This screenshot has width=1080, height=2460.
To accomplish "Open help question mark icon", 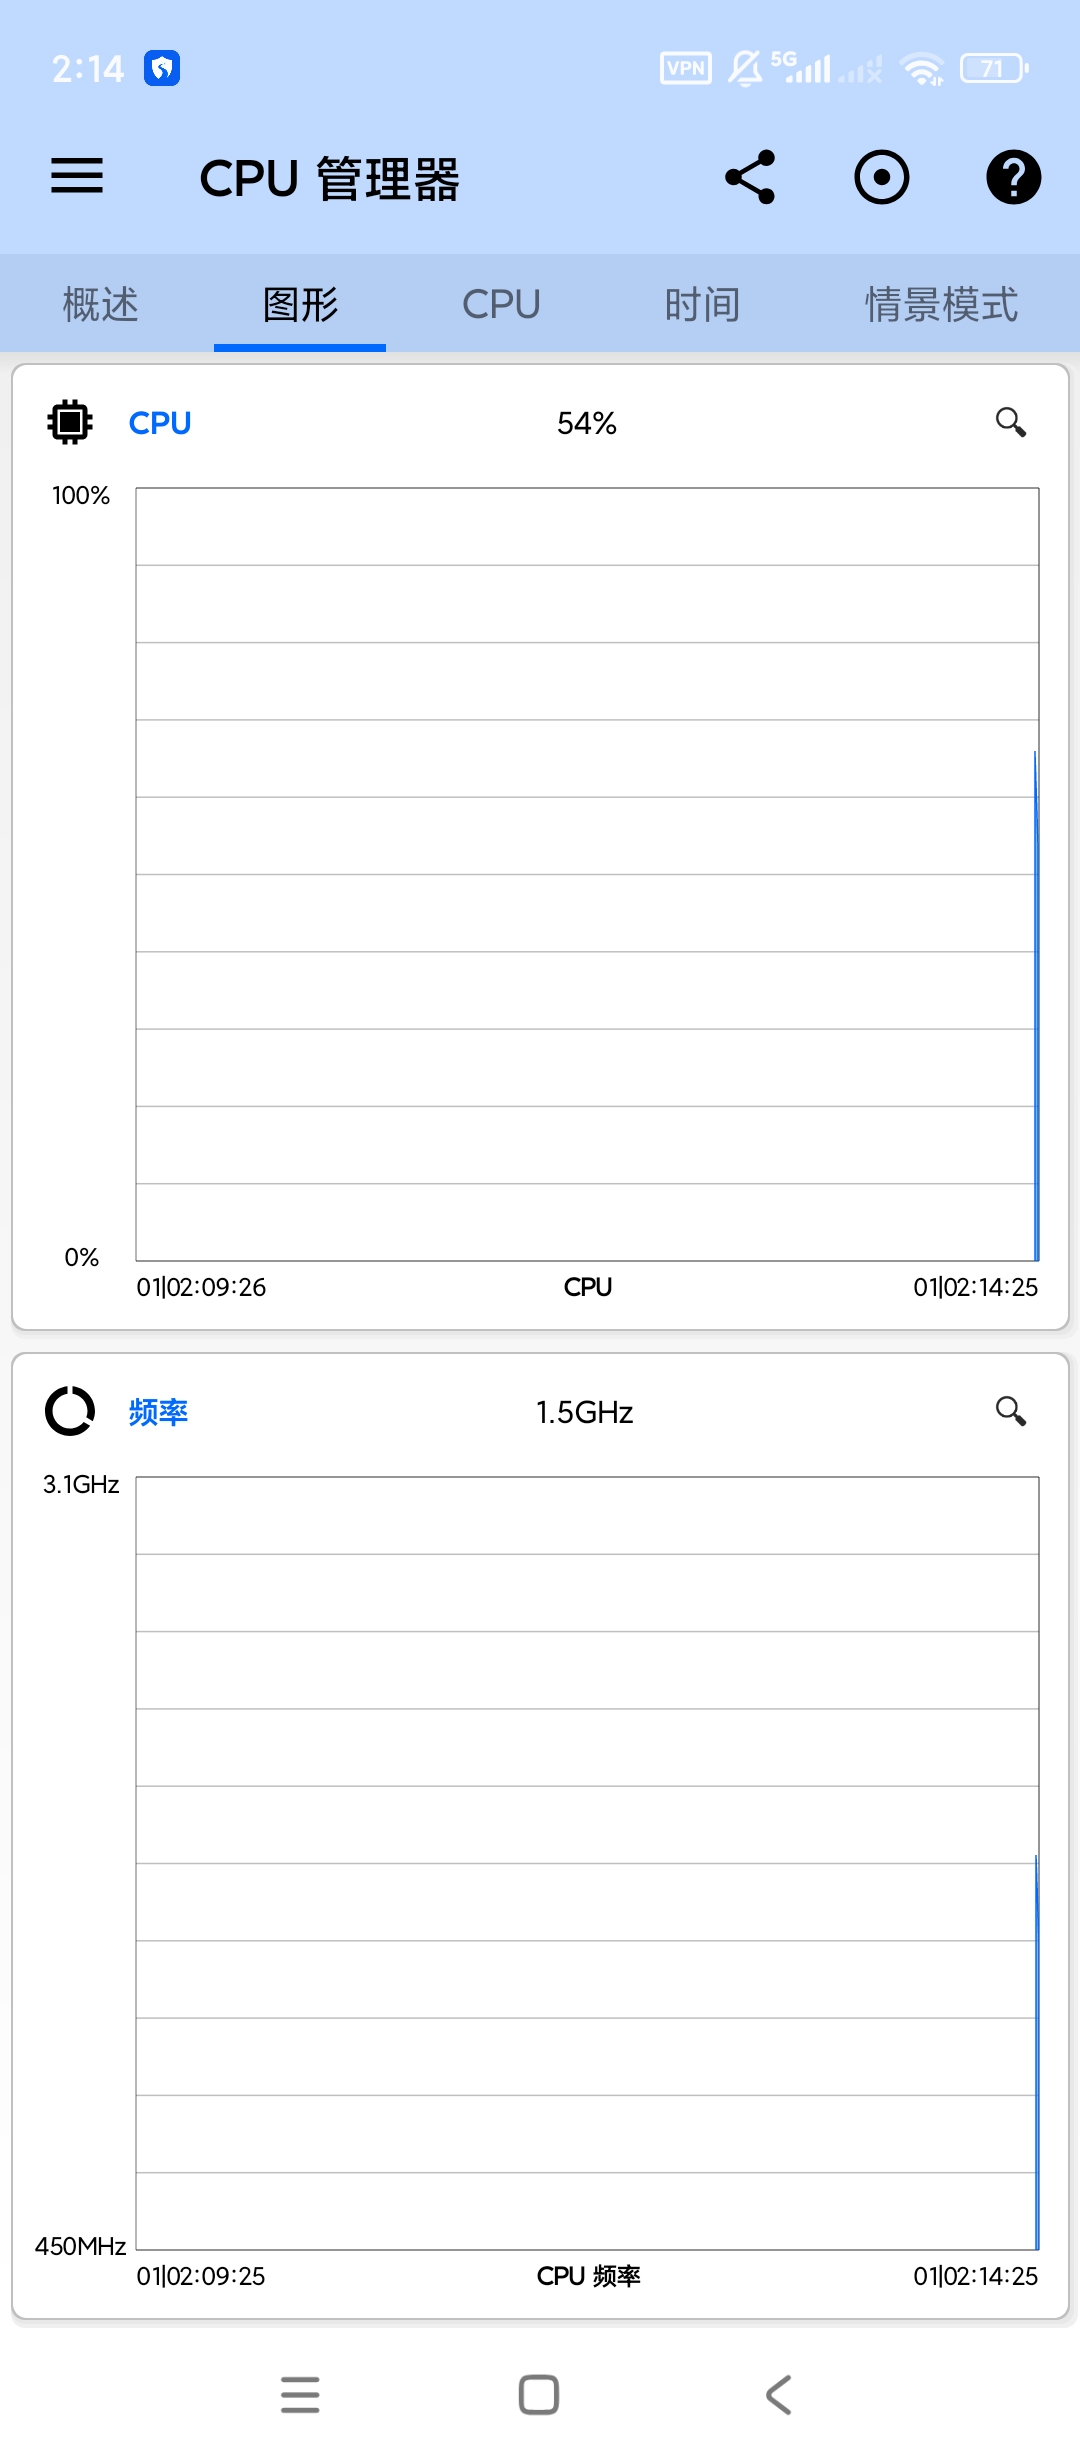I will (1013, 177).
